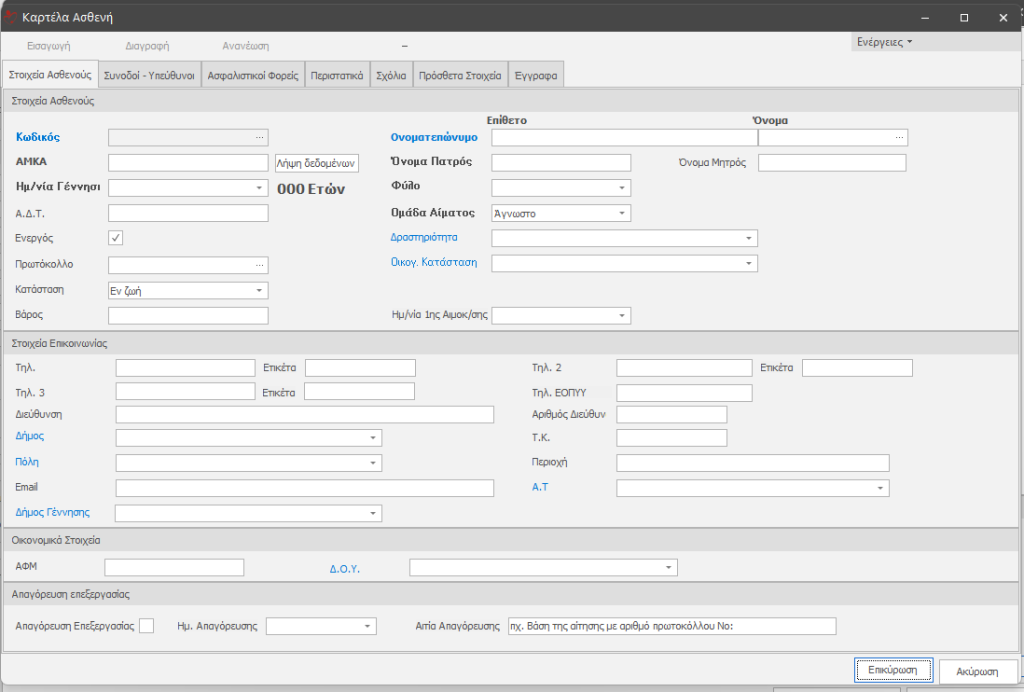Open the Περιστατικά tab
Image resolution: width=1024 pixels, height=692 pixels.
(x=335, y=75)
